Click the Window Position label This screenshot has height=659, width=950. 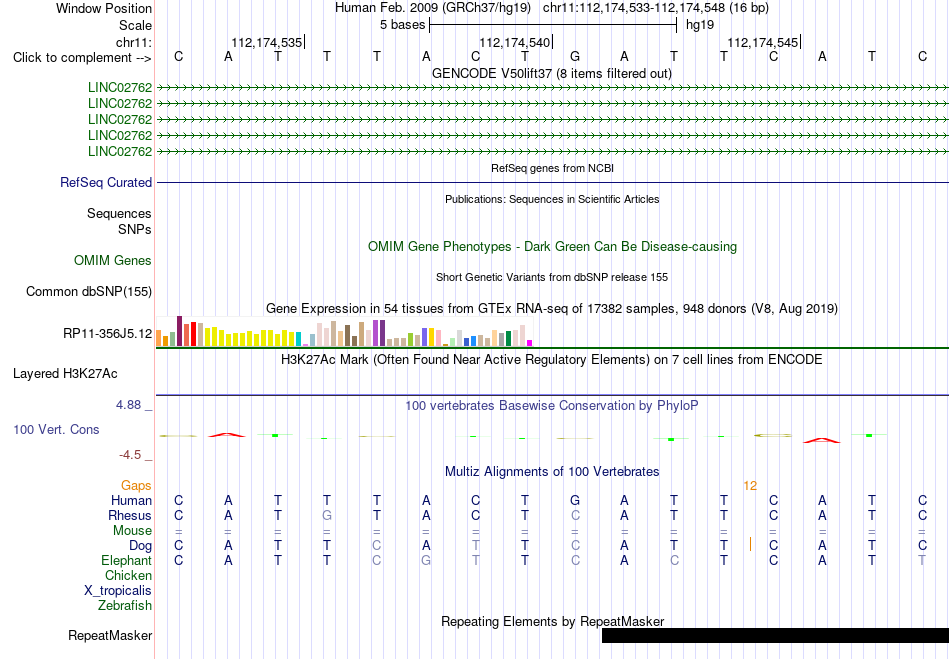[x=104, y=8]
